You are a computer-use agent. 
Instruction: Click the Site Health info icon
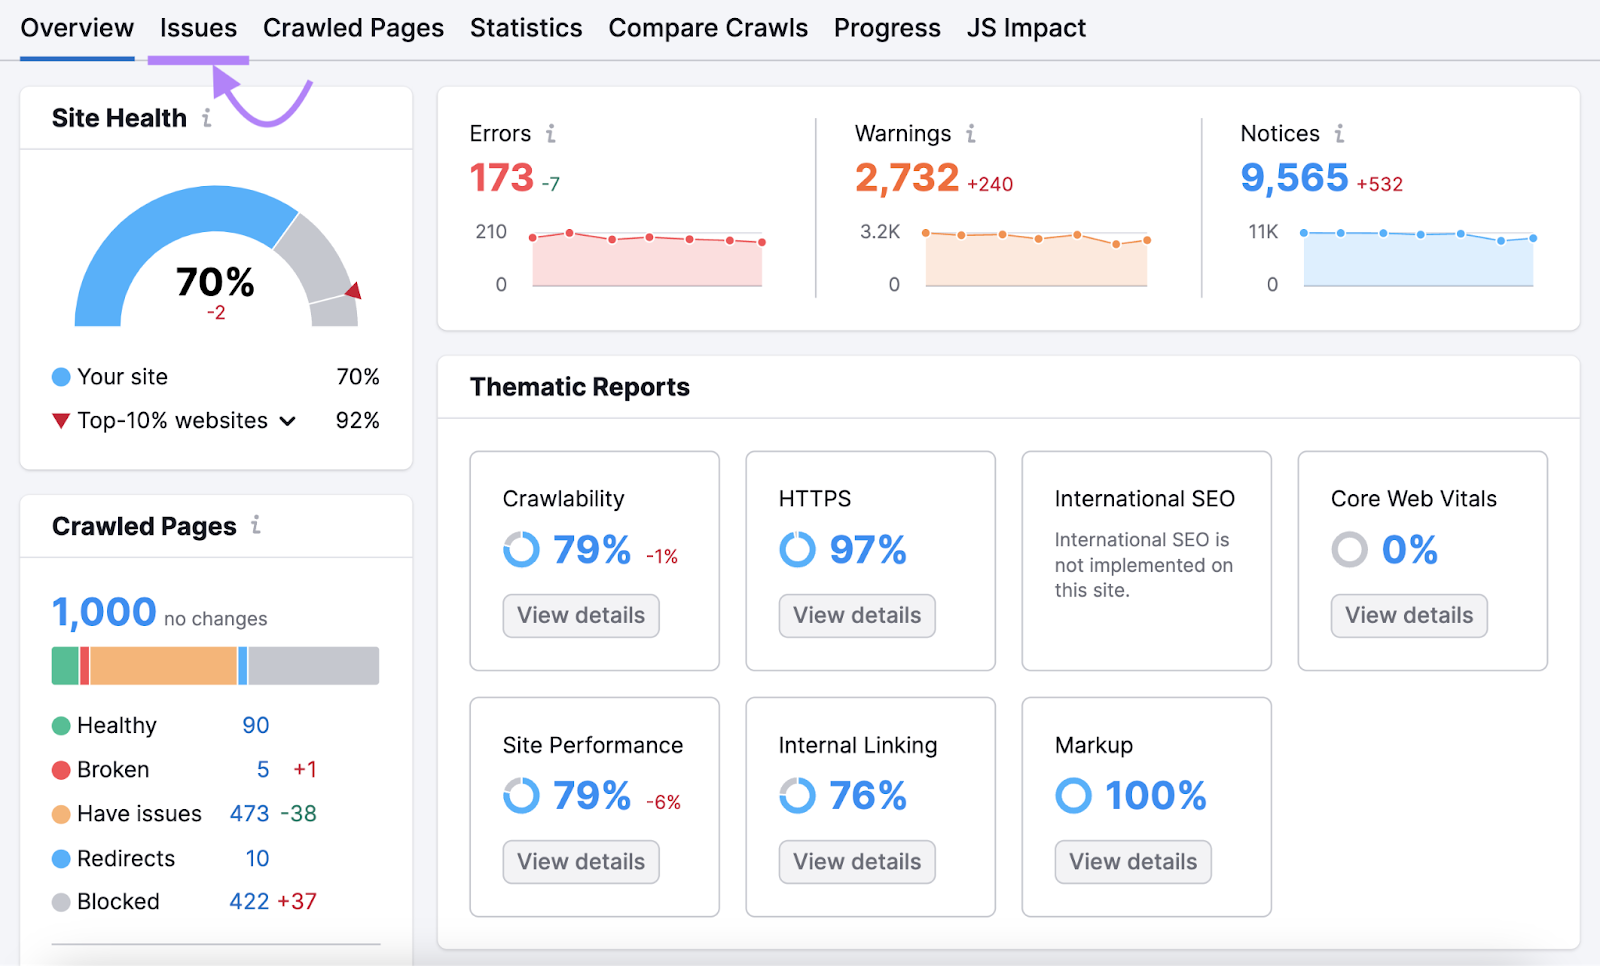pyautogui.click(x=208, y=117)
